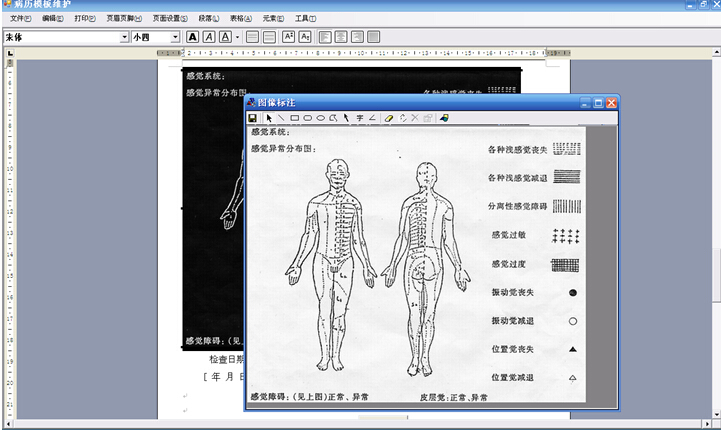Align text left
Viewport: 721px width, 430px height.
[325, 37]
